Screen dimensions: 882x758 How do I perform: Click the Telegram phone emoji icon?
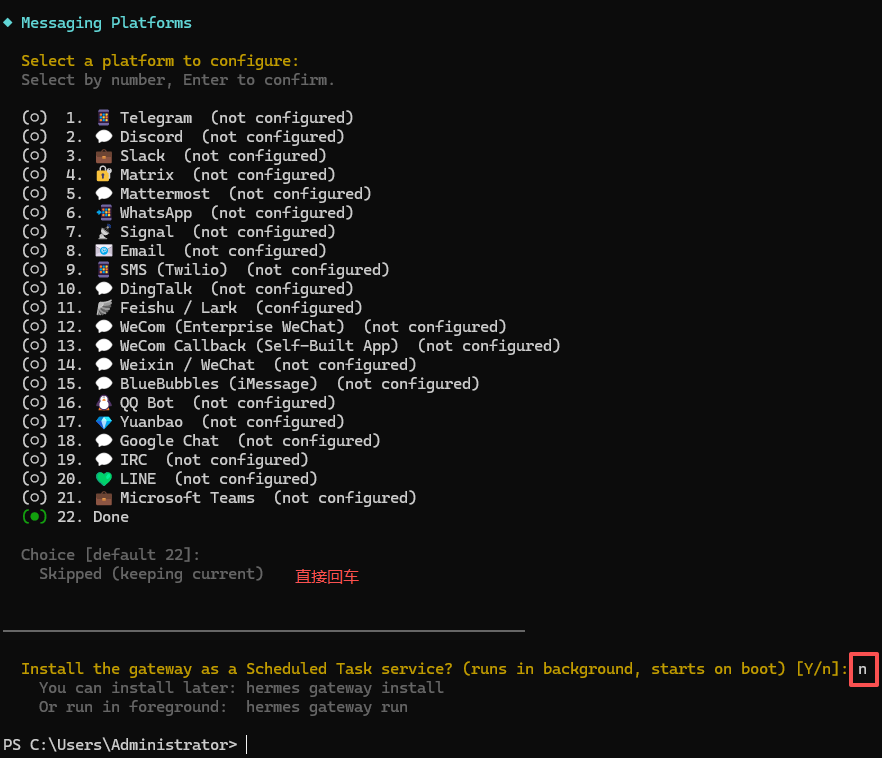pyautogui.click(x=104, y=118)
